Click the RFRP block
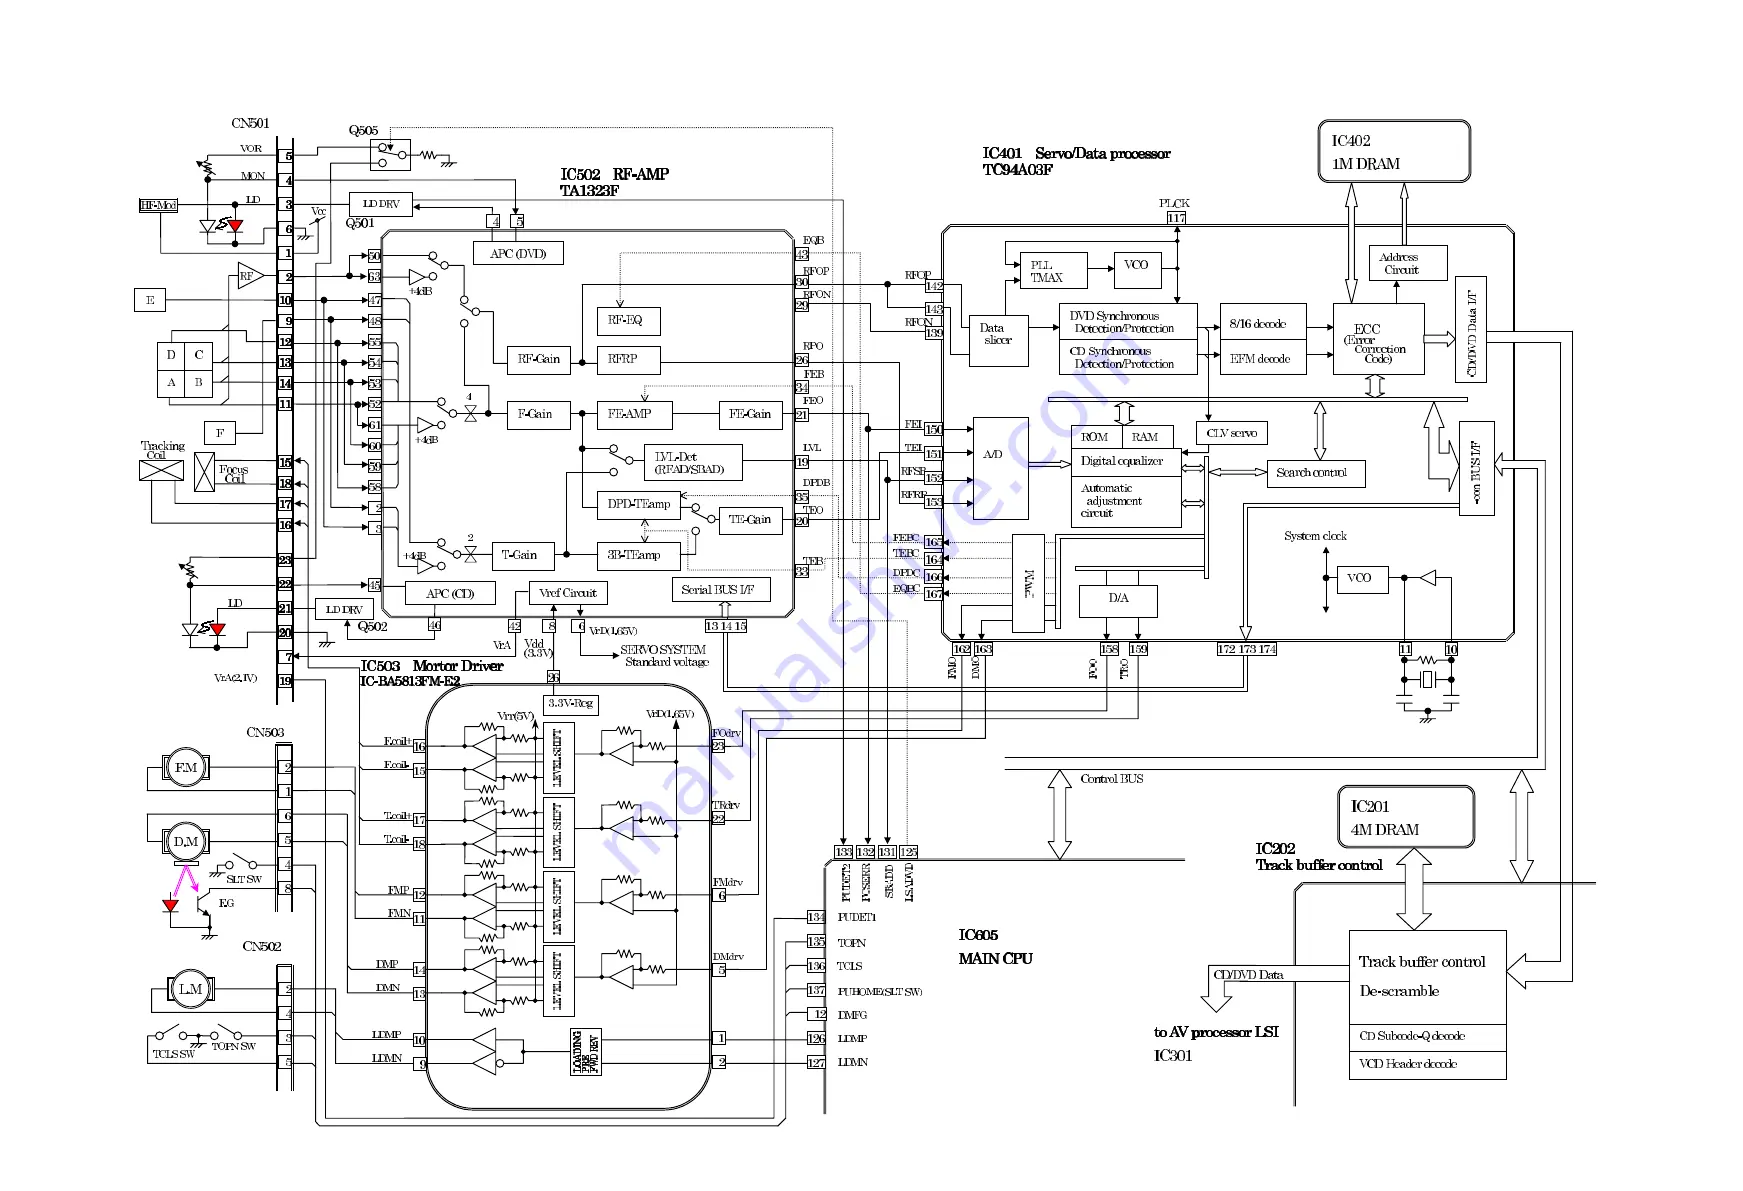Screen dimensions: 1743x1191 pos(628,358)
